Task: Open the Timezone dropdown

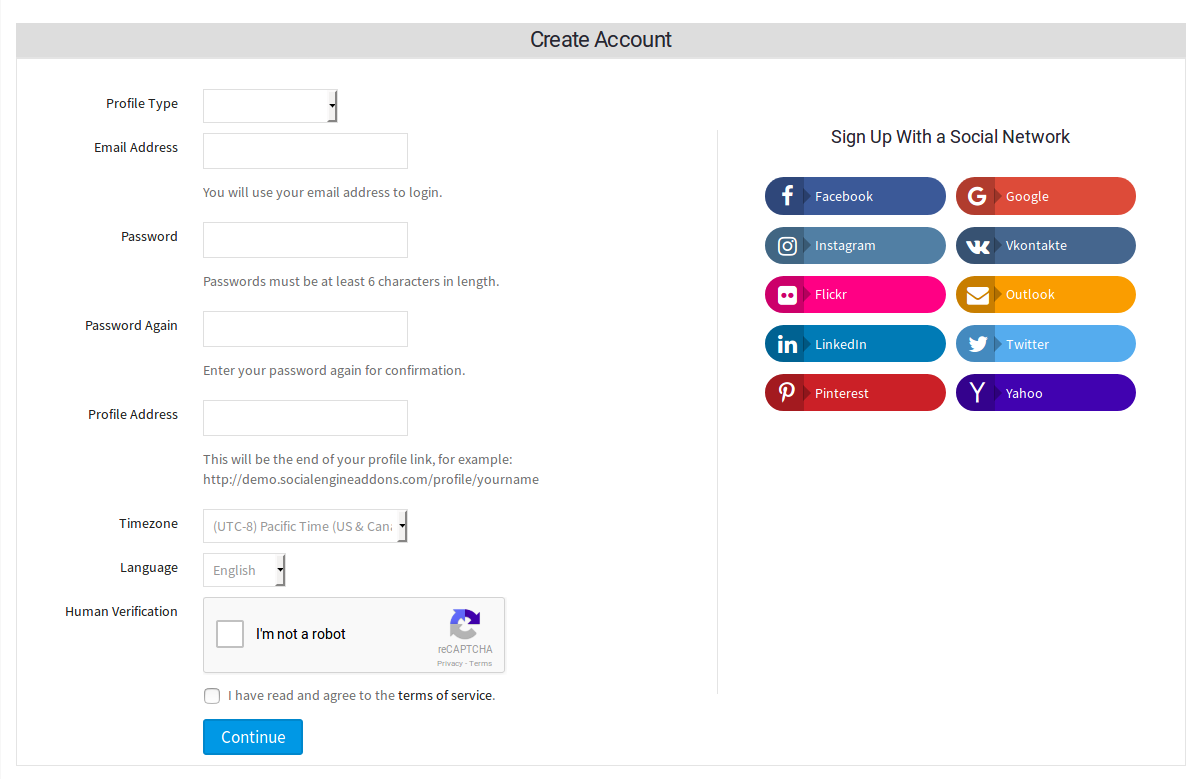Action: [305, 526]
